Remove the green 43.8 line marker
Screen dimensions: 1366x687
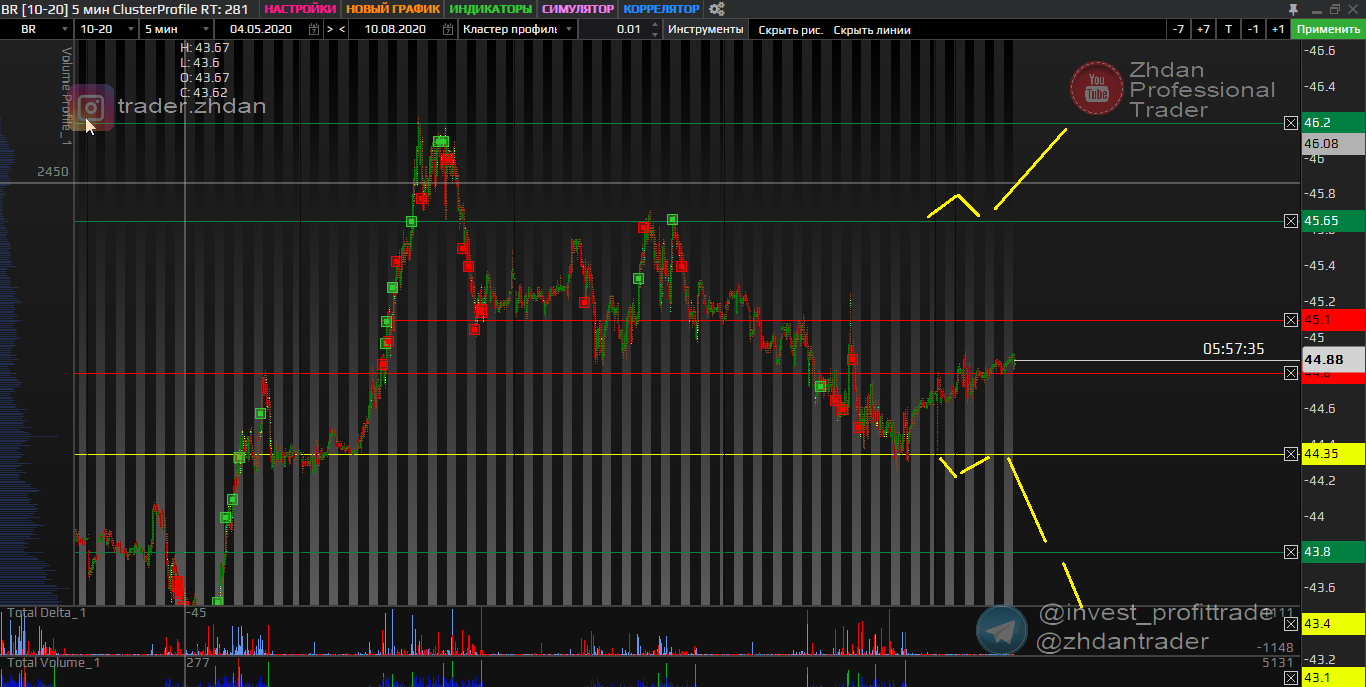[x=1291, y=552]
